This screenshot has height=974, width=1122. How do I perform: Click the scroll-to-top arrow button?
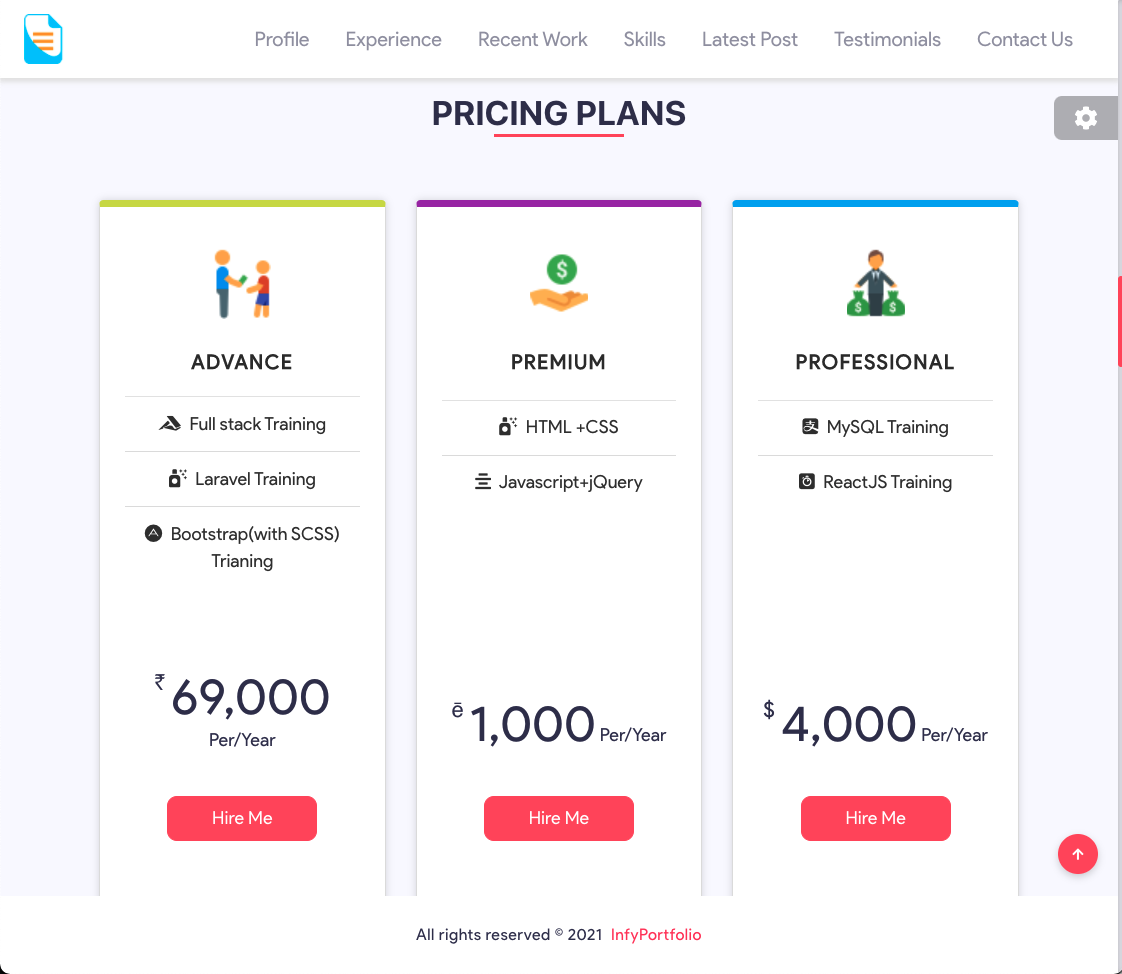point(1077,854)
